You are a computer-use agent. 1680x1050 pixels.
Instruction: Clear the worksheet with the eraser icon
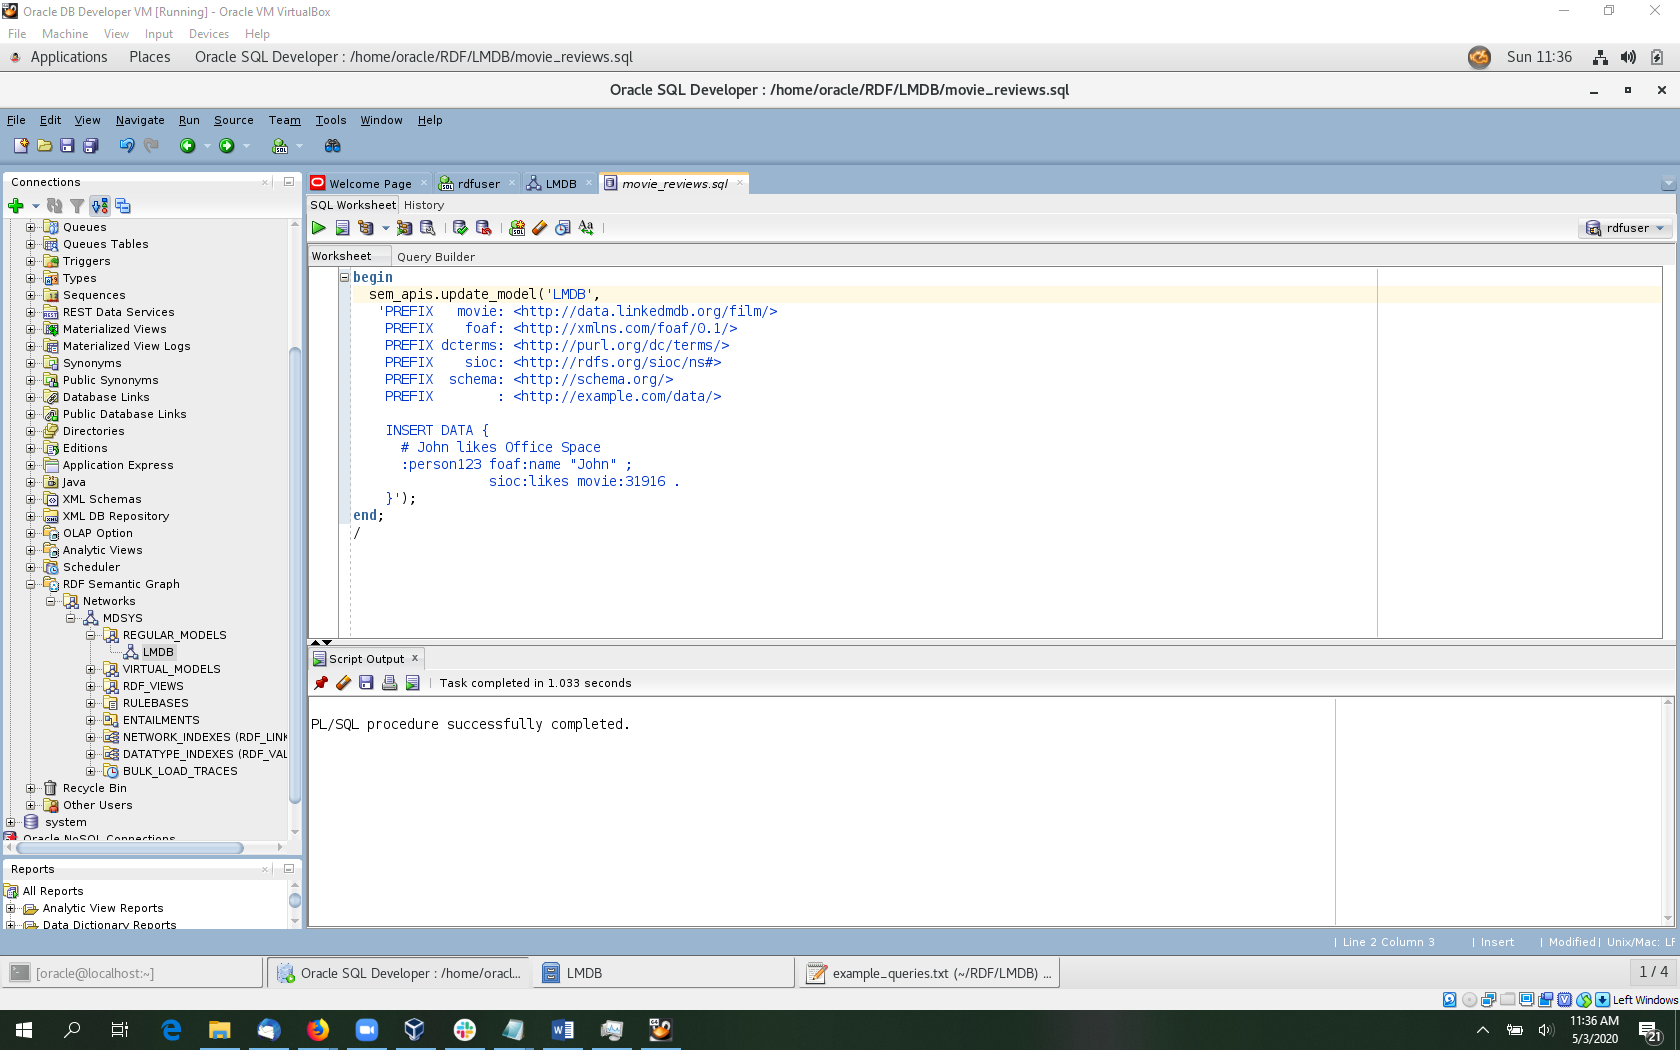pyautogui.click(x=540, y=228)
